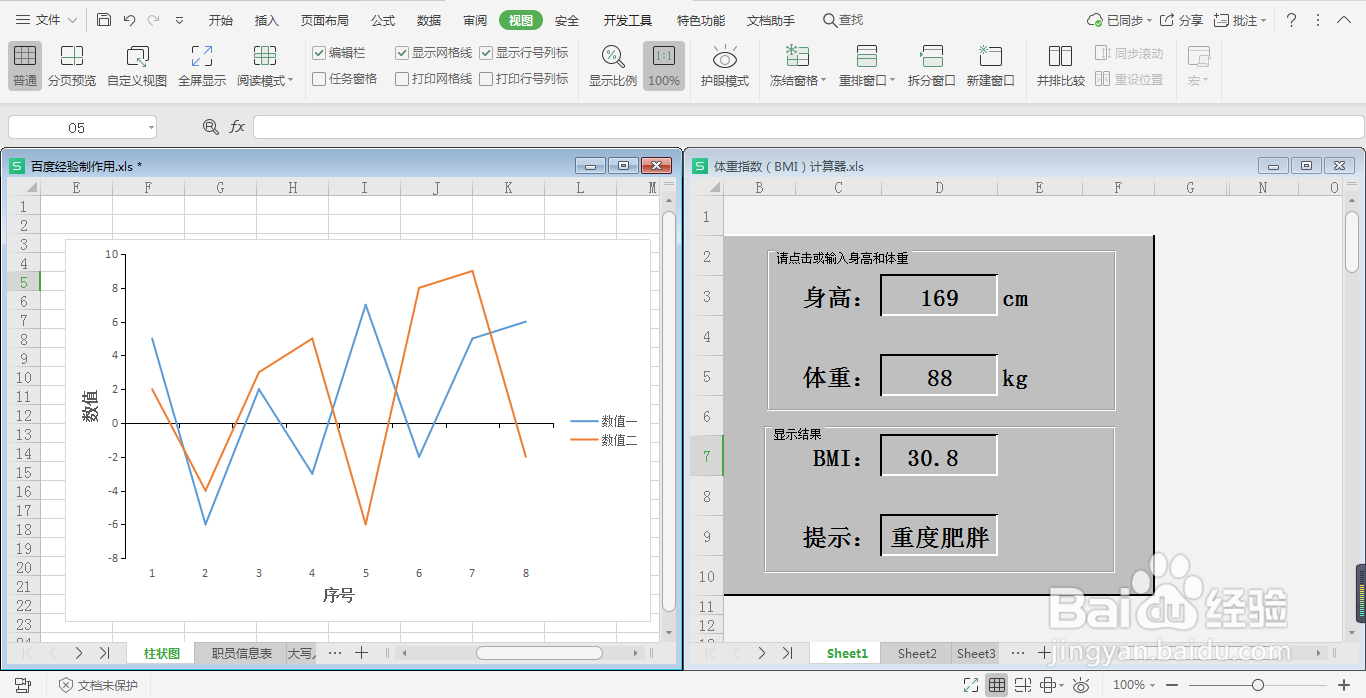Expand quick access toolbar customize arrow

tap(179, 20)
